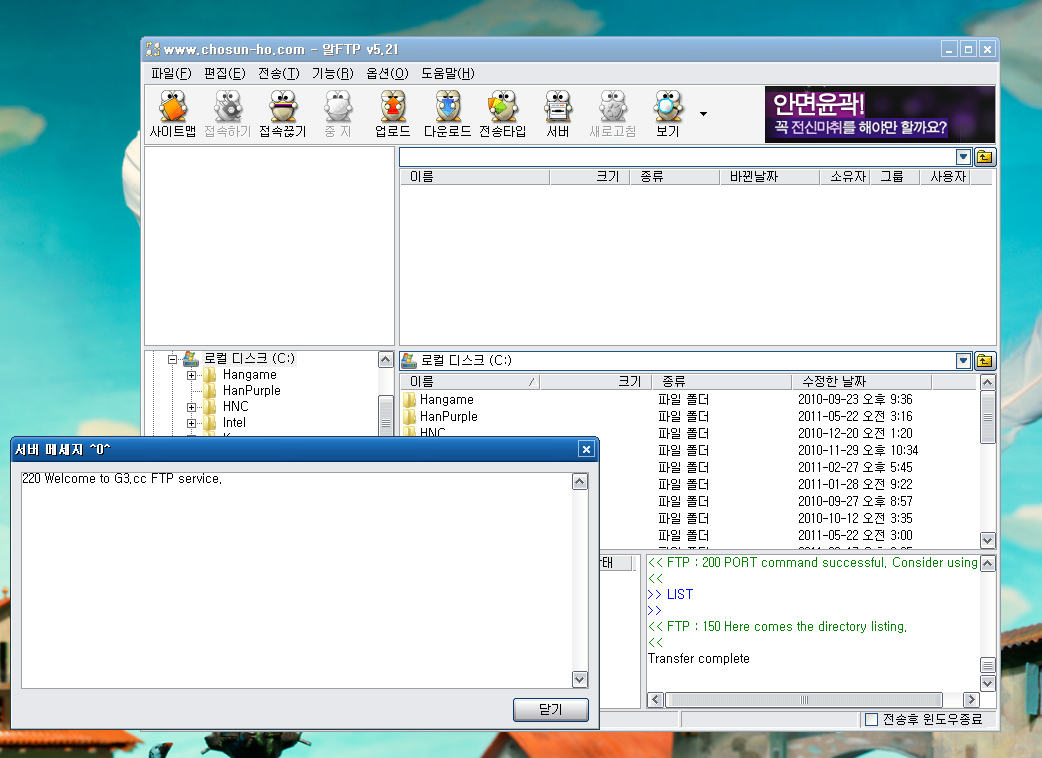
Task: Click server message scroll-down arrow
Action: (x=579, y=679)
